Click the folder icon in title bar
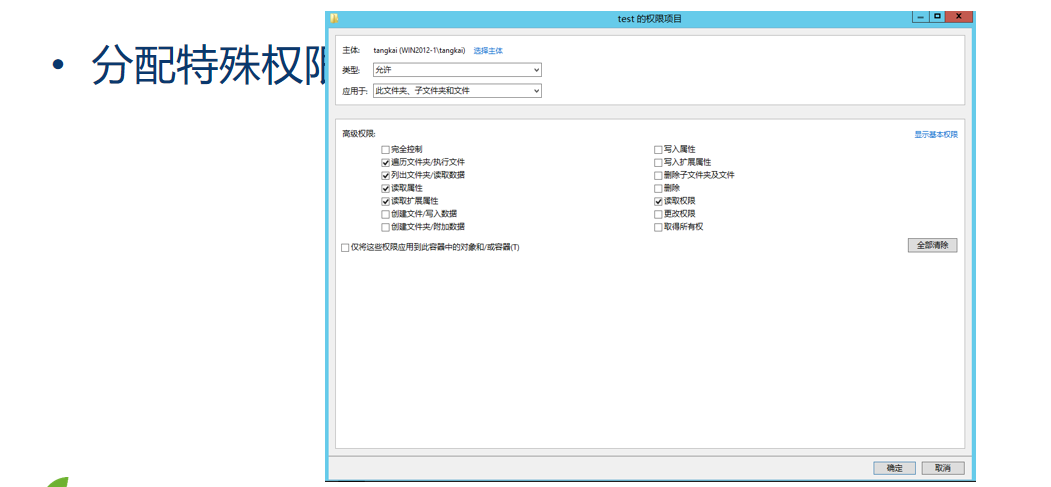This screenshot has height=487, width=1051. [334, 18]
